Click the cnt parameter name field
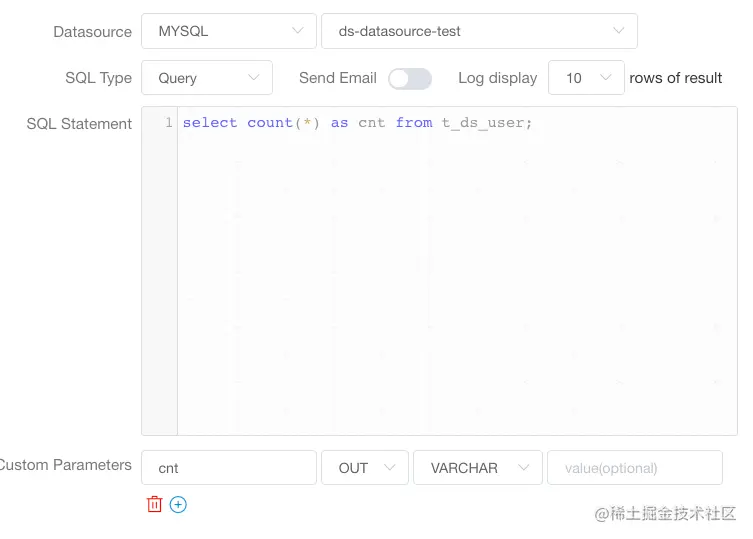 pos(229,467)
